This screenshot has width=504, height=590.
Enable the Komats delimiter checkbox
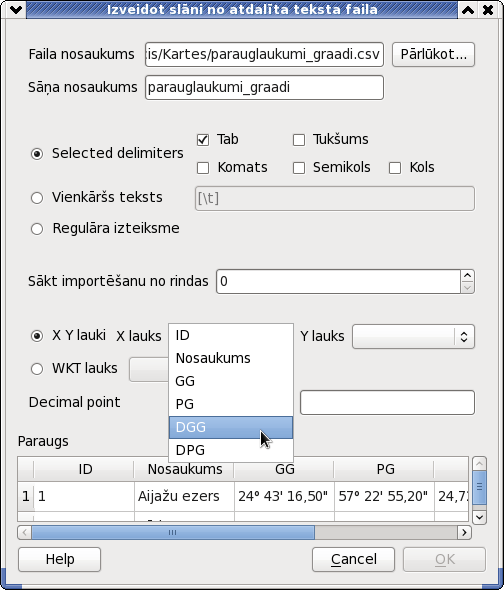pos(203,168)
